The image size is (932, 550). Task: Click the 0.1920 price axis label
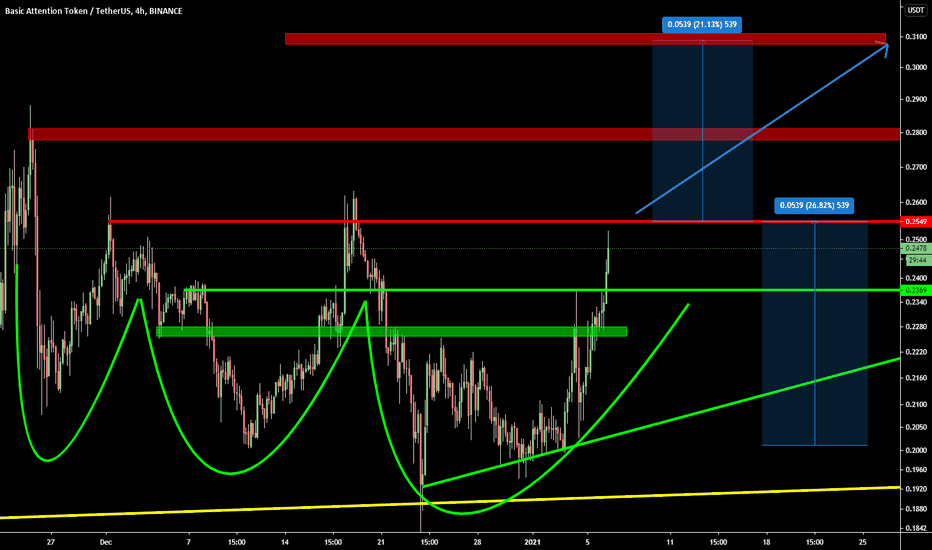(x=916, y=489)
